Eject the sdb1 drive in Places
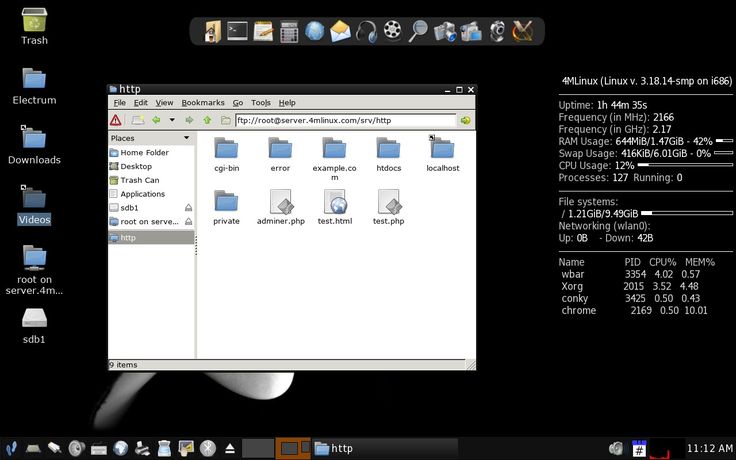Screen dimensions: 736x460 click(188, 208)
